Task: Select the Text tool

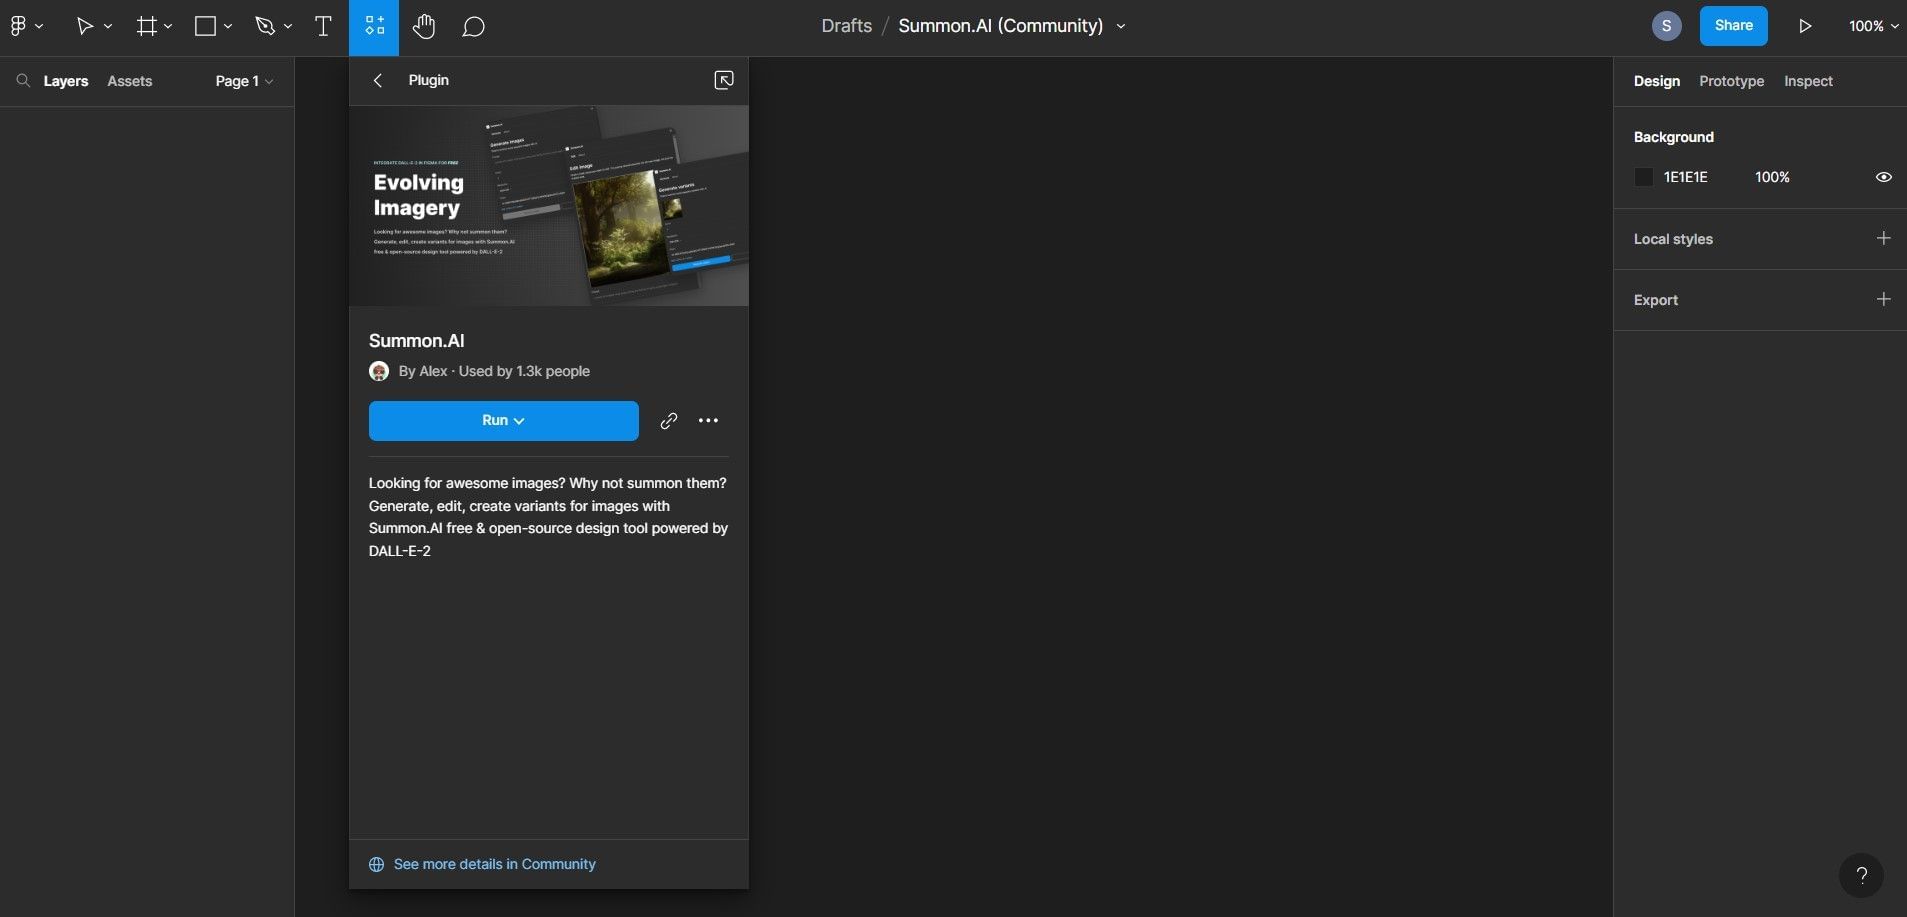Action: (x=322, y=26)
